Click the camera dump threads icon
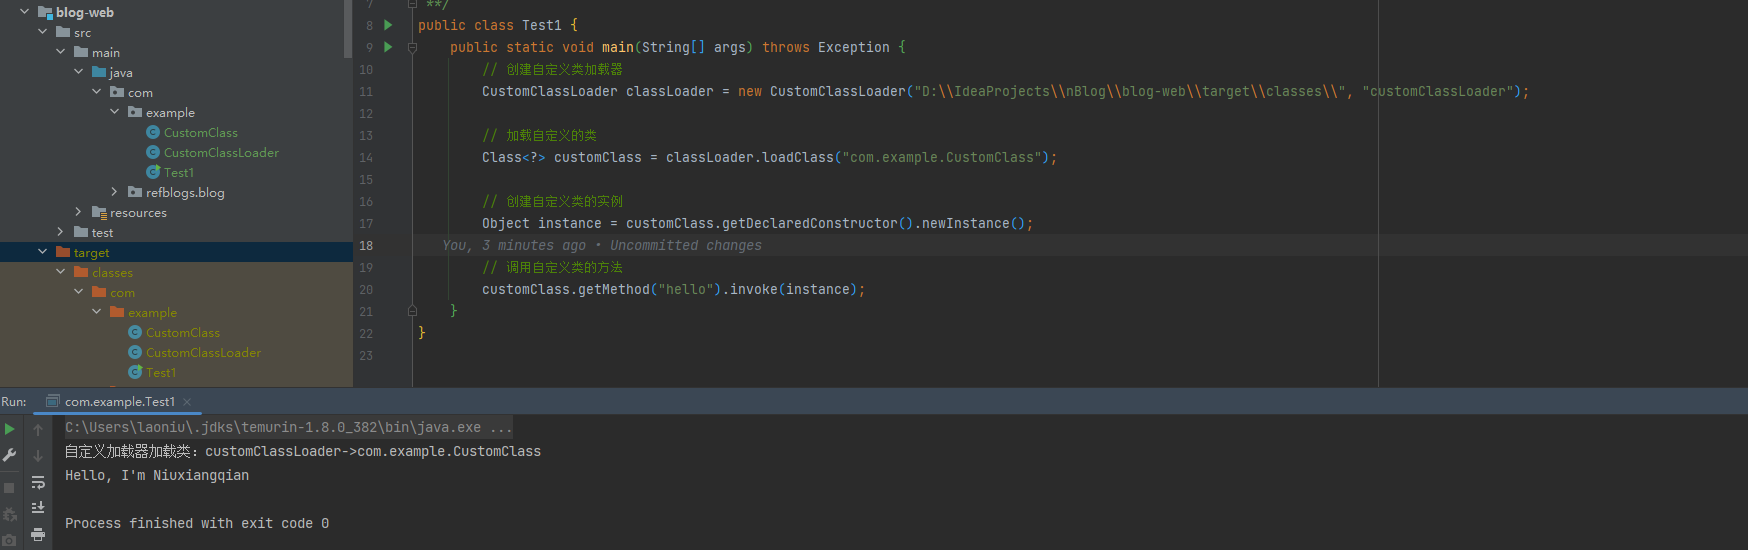The width and height of the screenshot is (1748, 550). tap(10, 540)
